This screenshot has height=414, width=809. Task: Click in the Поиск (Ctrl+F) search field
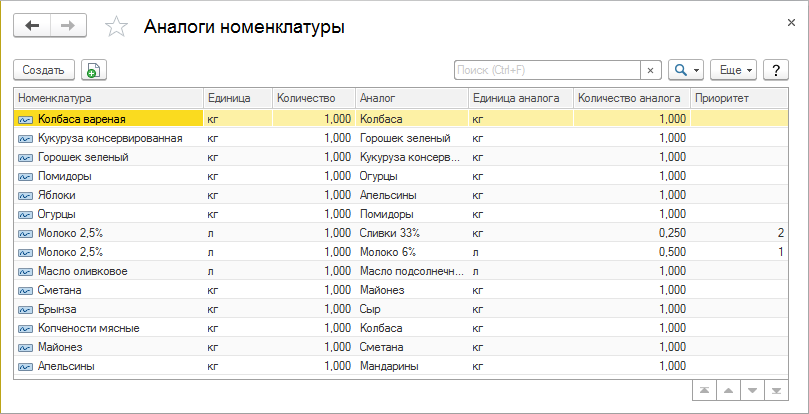[546, 70]
